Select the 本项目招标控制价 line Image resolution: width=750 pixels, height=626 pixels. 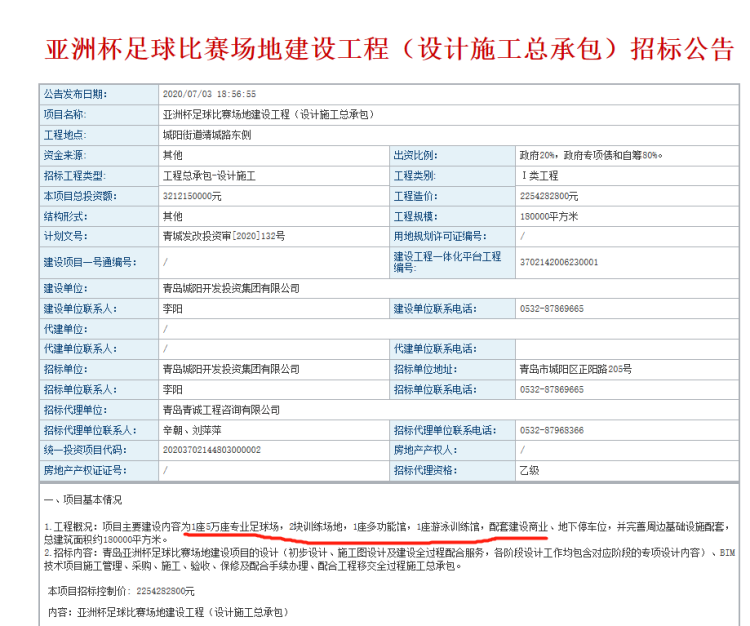[121, 592]
